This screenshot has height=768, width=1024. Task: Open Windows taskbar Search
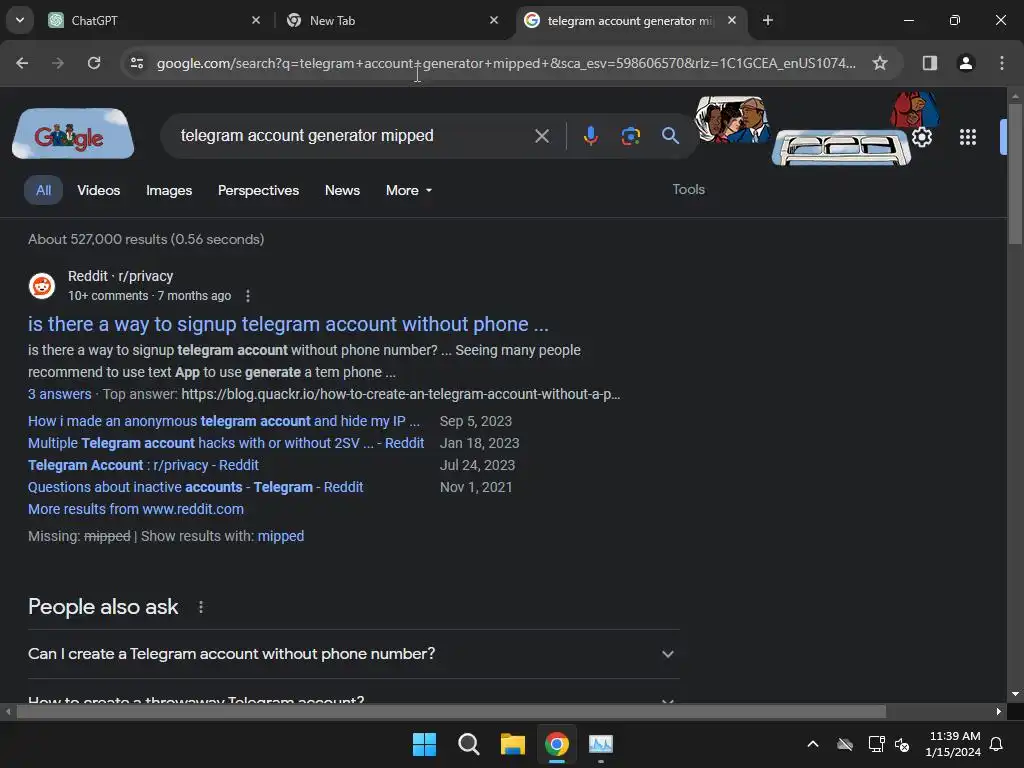click(469, 744)
